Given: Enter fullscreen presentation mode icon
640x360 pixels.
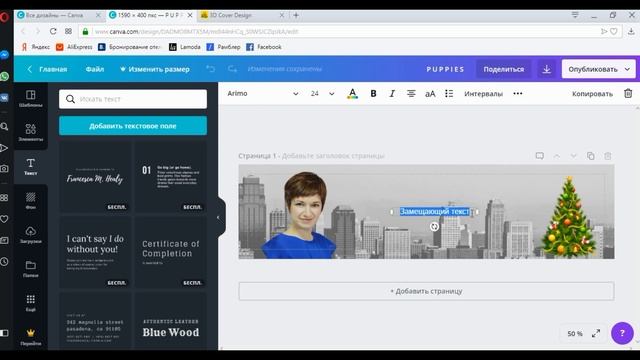Looking at the screenshot, I should [596, 333].
